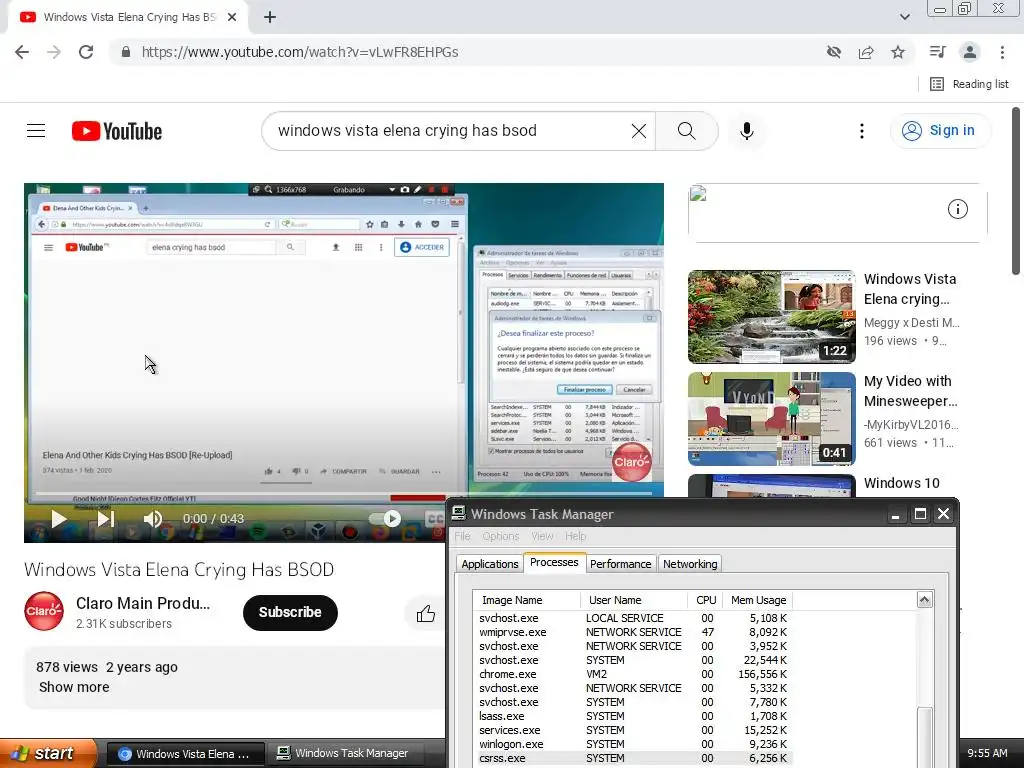Open the 1:22 Windows Vista Elena thumbnail
The image size is (1024, 768).
click(771, 317)
